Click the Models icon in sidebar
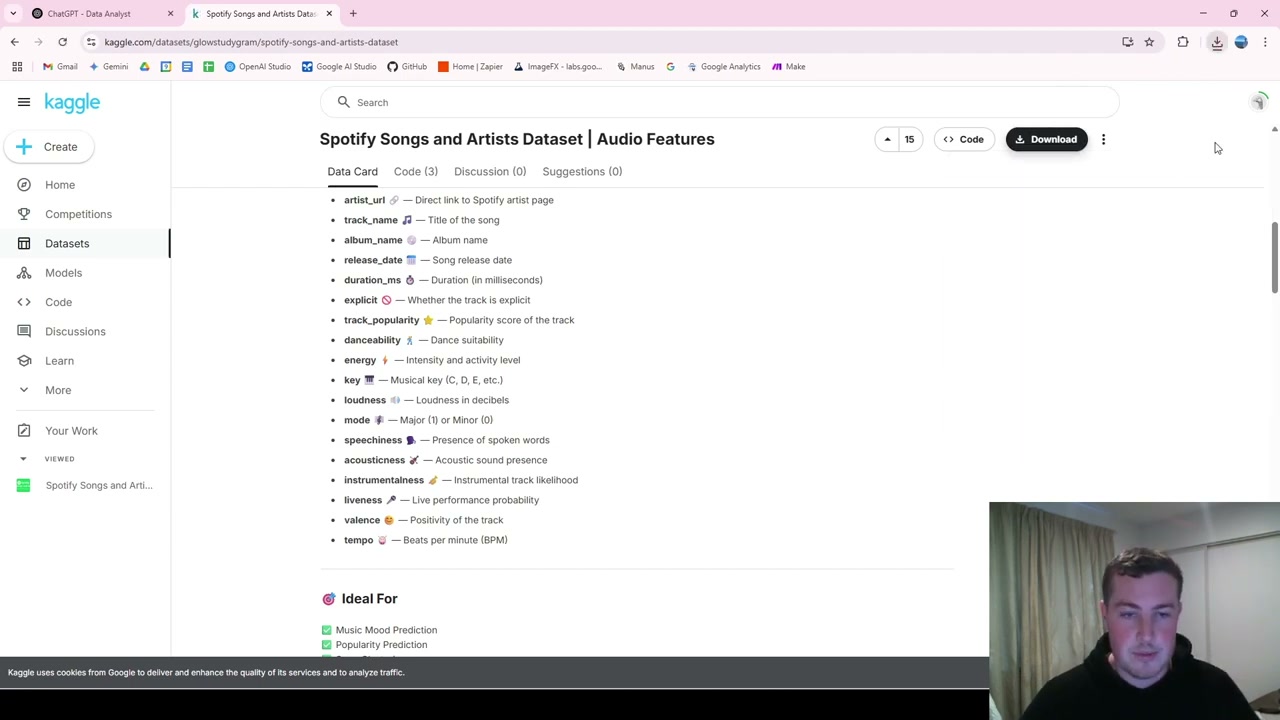The height and width of the screenshot is (720, 1280). point(24,273)
